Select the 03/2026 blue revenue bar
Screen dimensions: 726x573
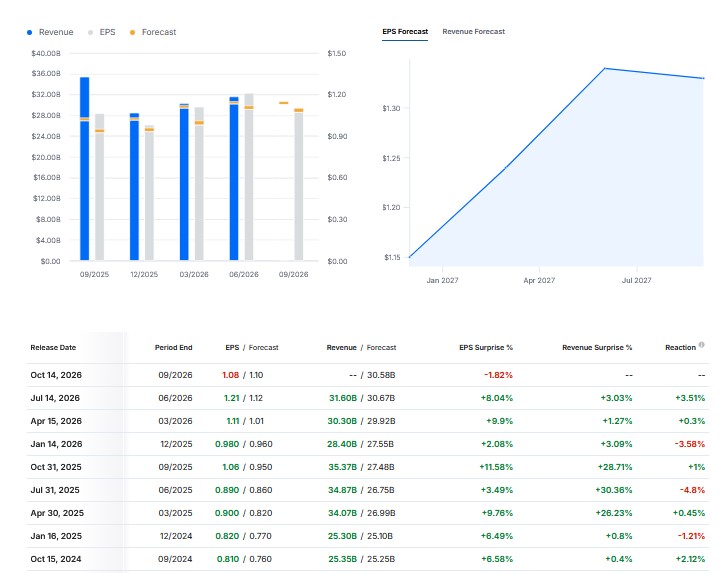coord(184,182)
